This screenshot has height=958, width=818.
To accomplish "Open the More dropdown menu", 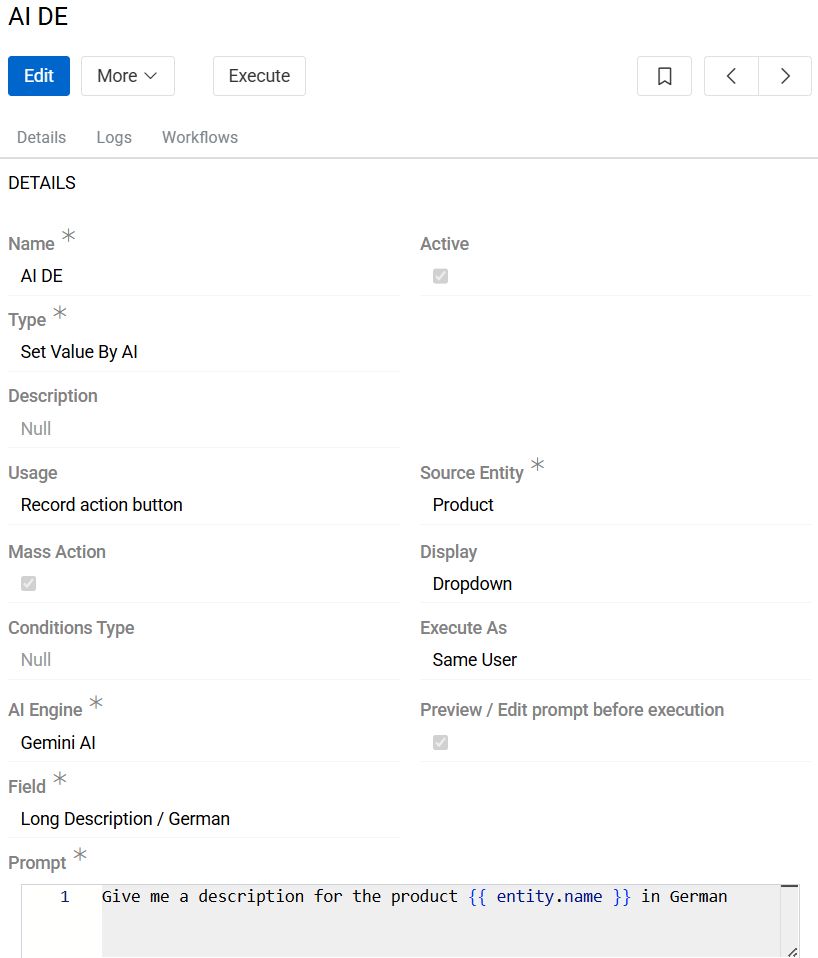I will pyautogui.click(x=127, y=76).
